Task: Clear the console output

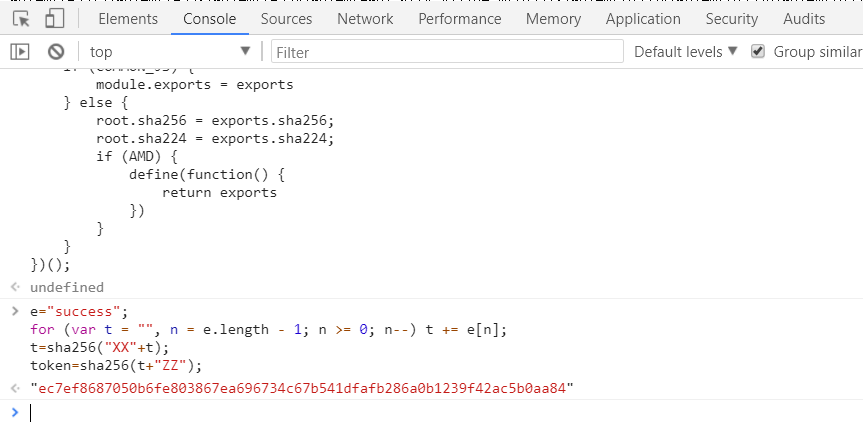Action: point(56,52)
